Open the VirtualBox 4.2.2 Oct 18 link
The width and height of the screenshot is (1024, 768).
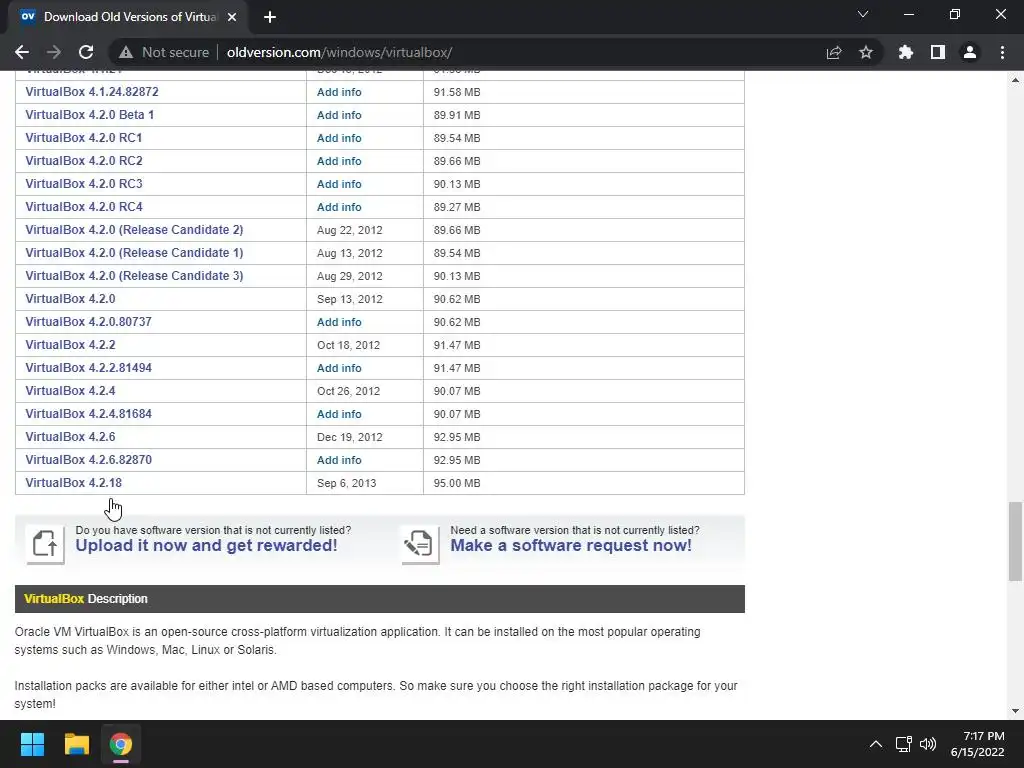(x=71, y=345)
